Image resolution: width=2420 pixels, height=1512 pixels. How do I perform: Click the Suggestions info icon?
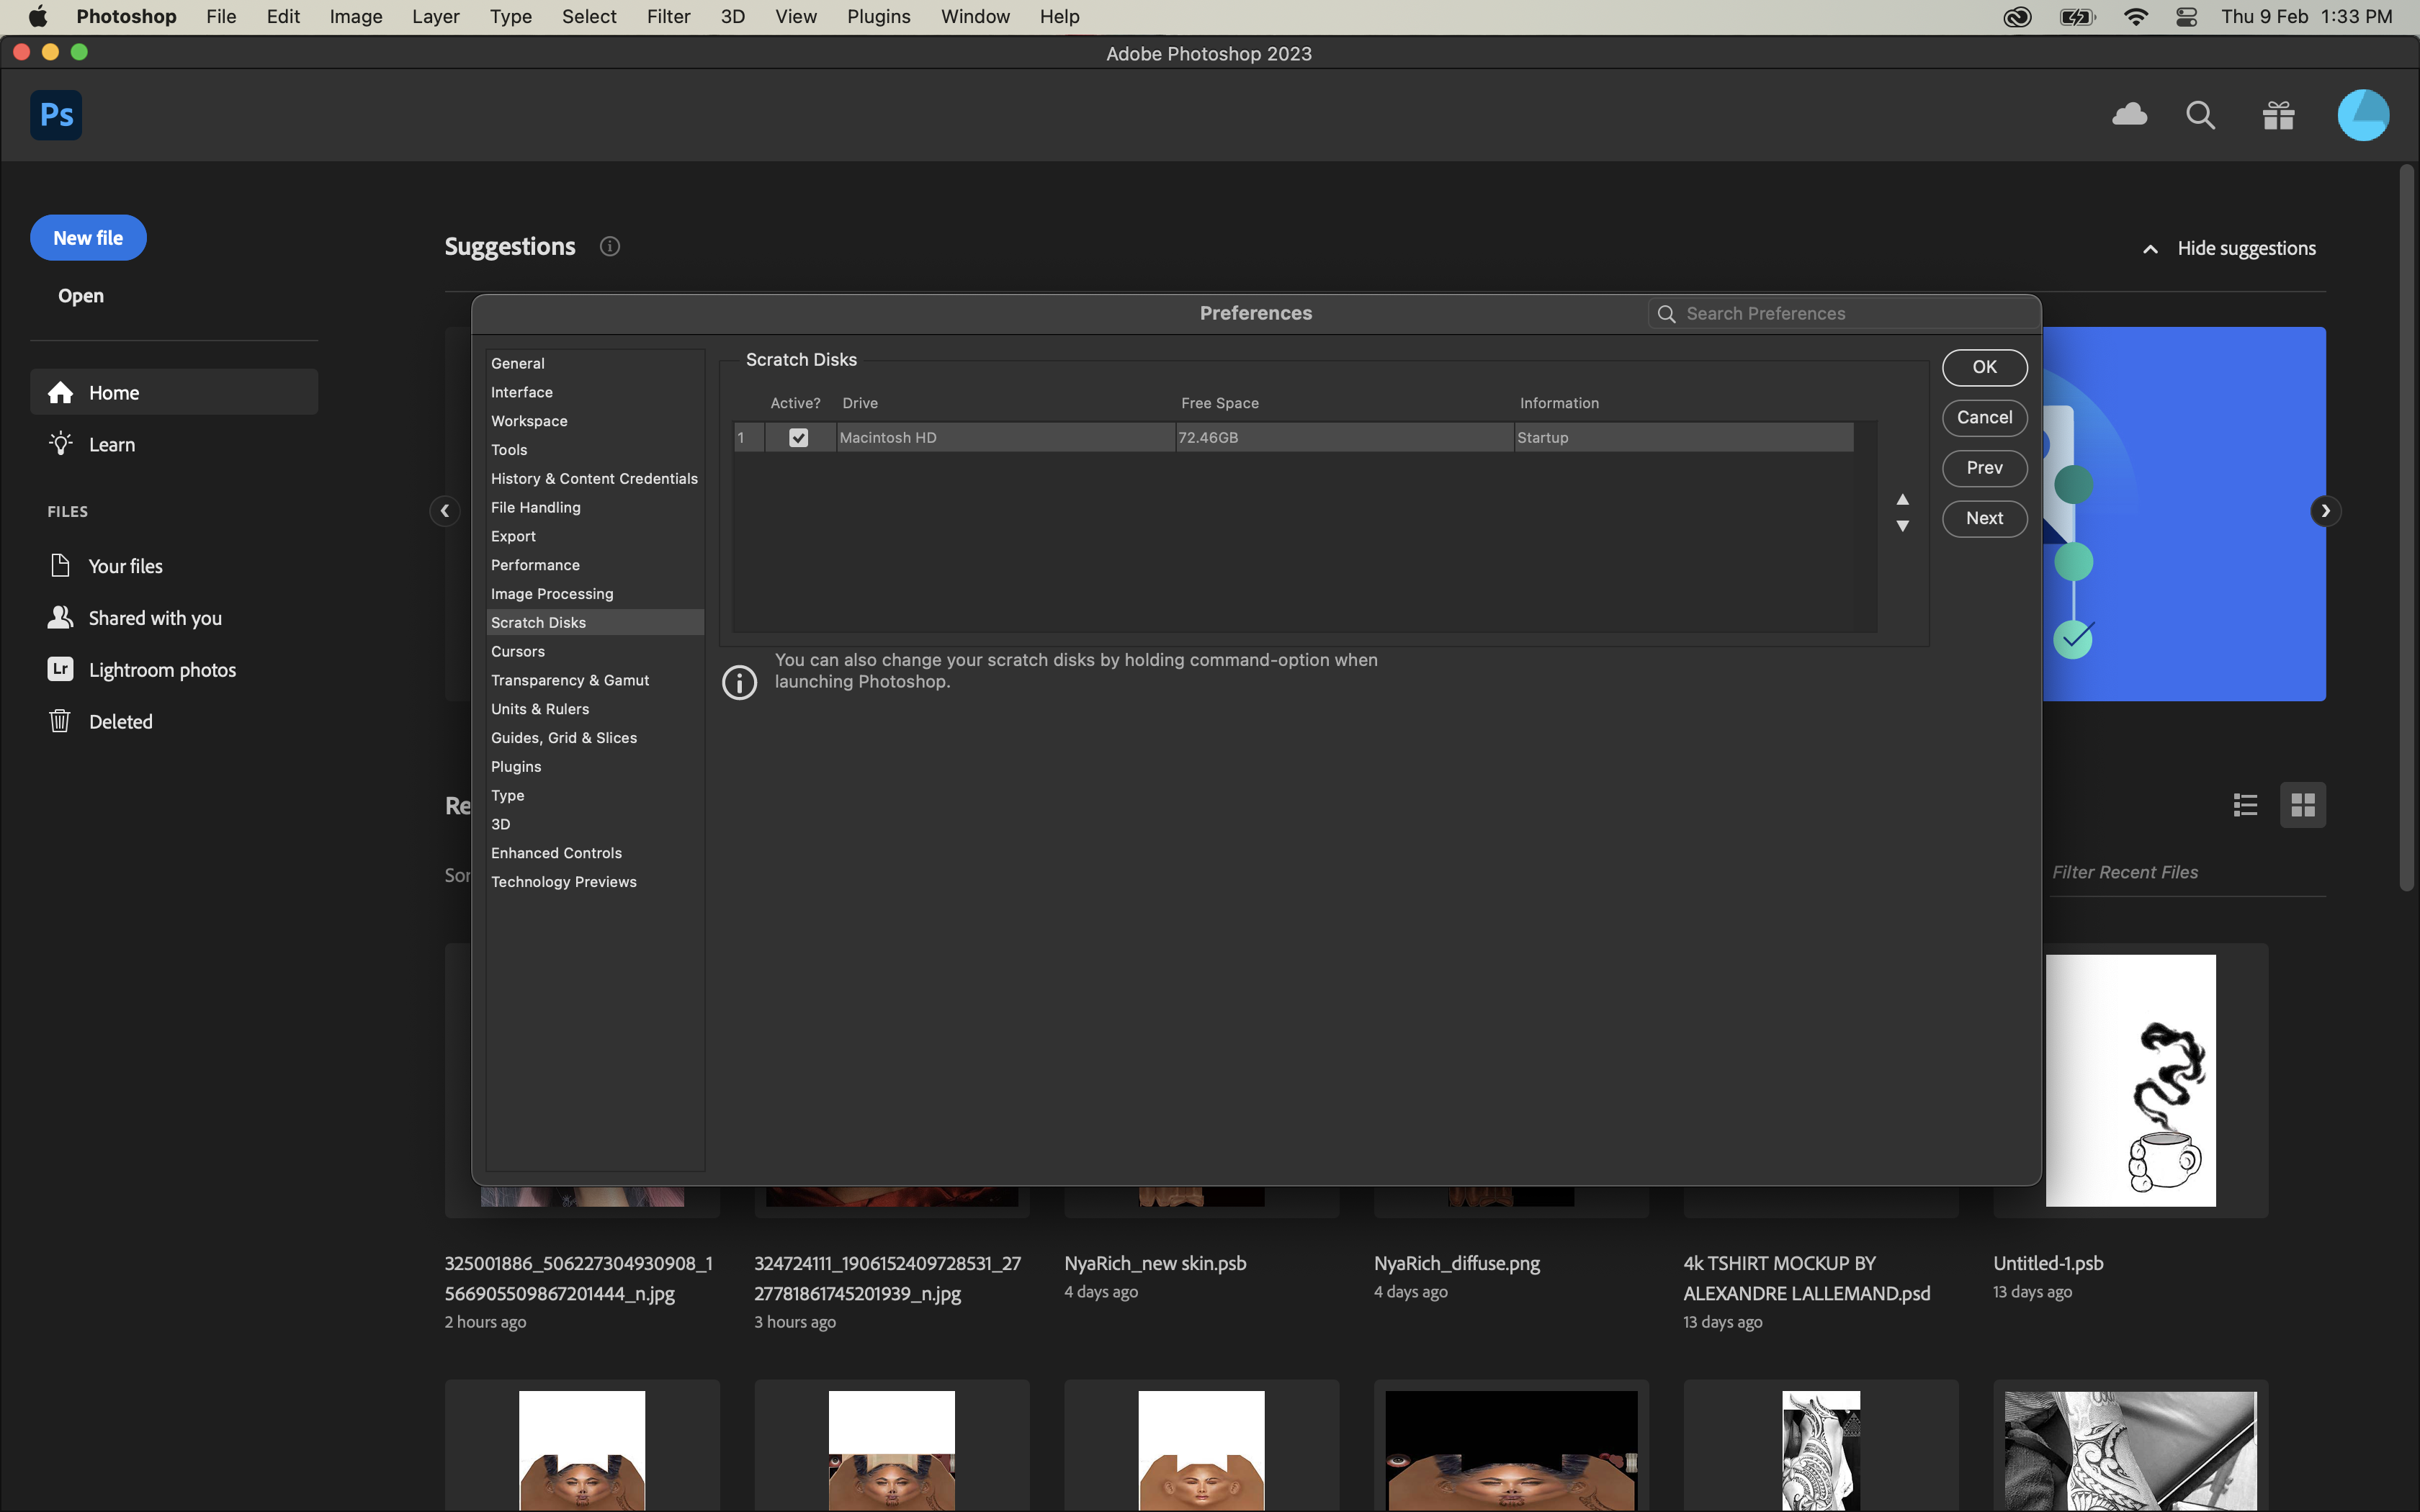pyautogui.click(x=610, y=246)
